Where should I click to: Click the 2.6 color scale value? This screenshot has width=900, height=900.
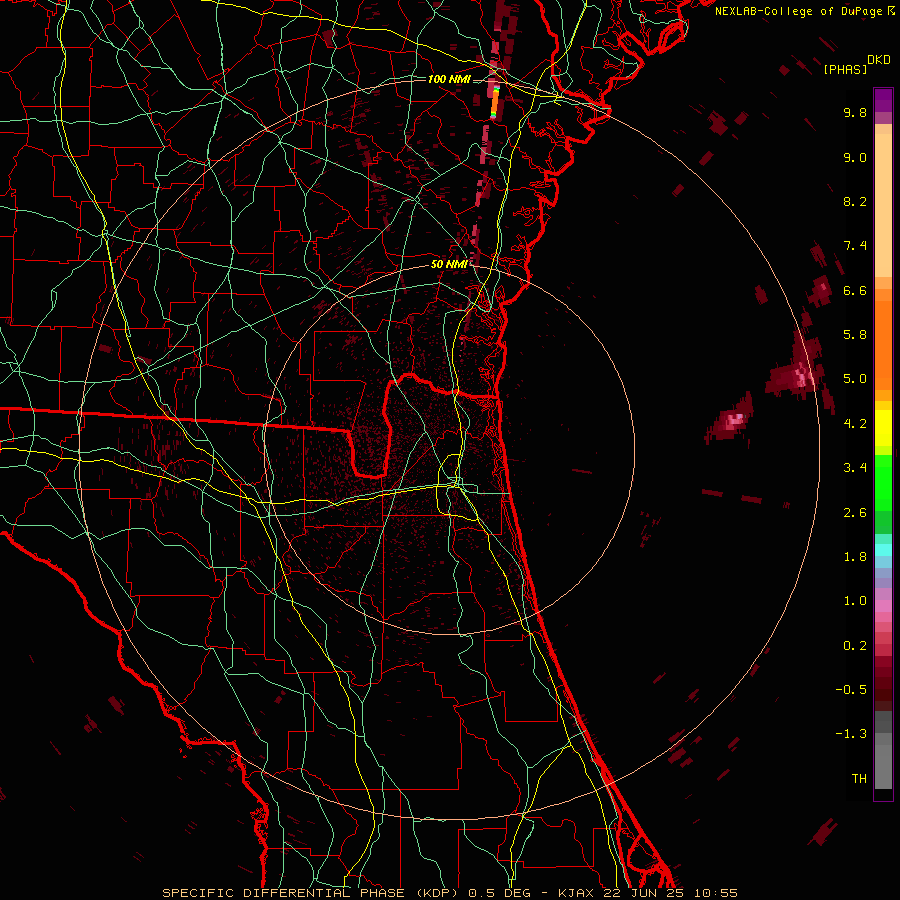tap(855, 513)
